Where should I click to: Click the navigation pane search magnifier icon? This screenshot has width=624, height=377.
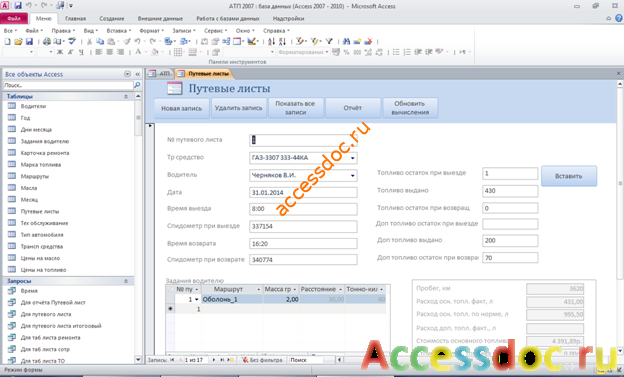point(137,85)
